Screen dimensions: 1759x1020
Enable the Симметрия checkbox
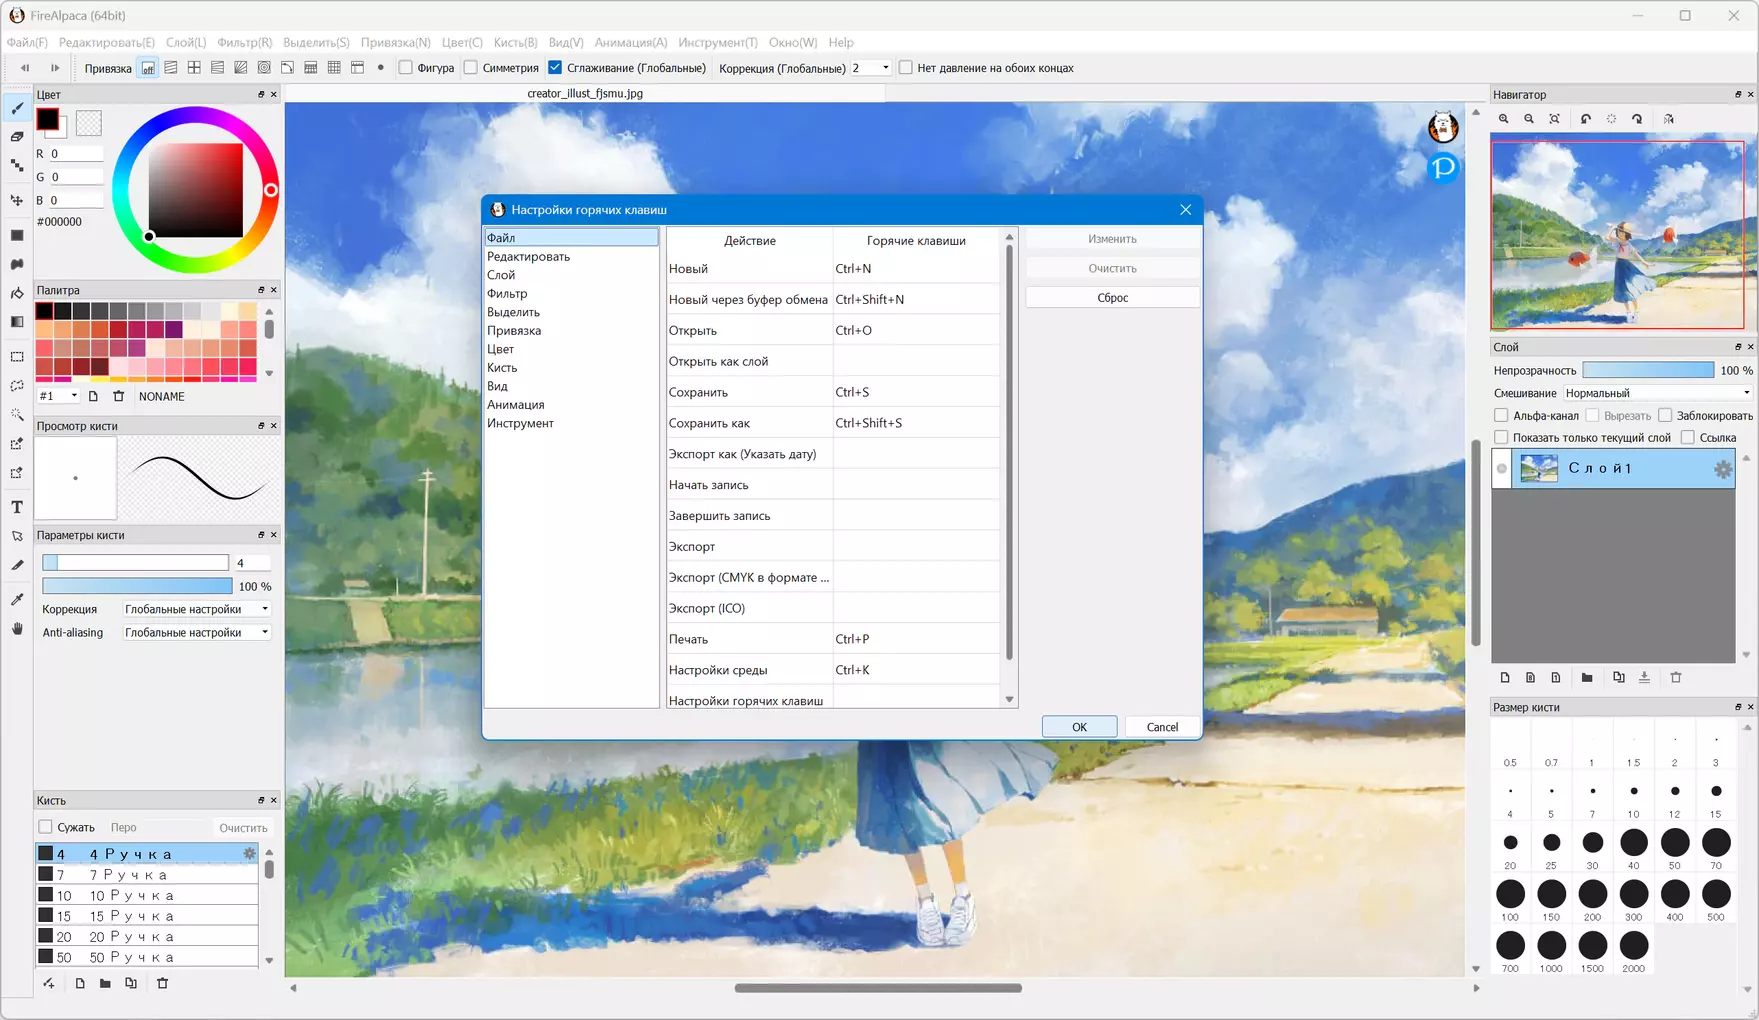pyautogui.click(x=471, y=68)
